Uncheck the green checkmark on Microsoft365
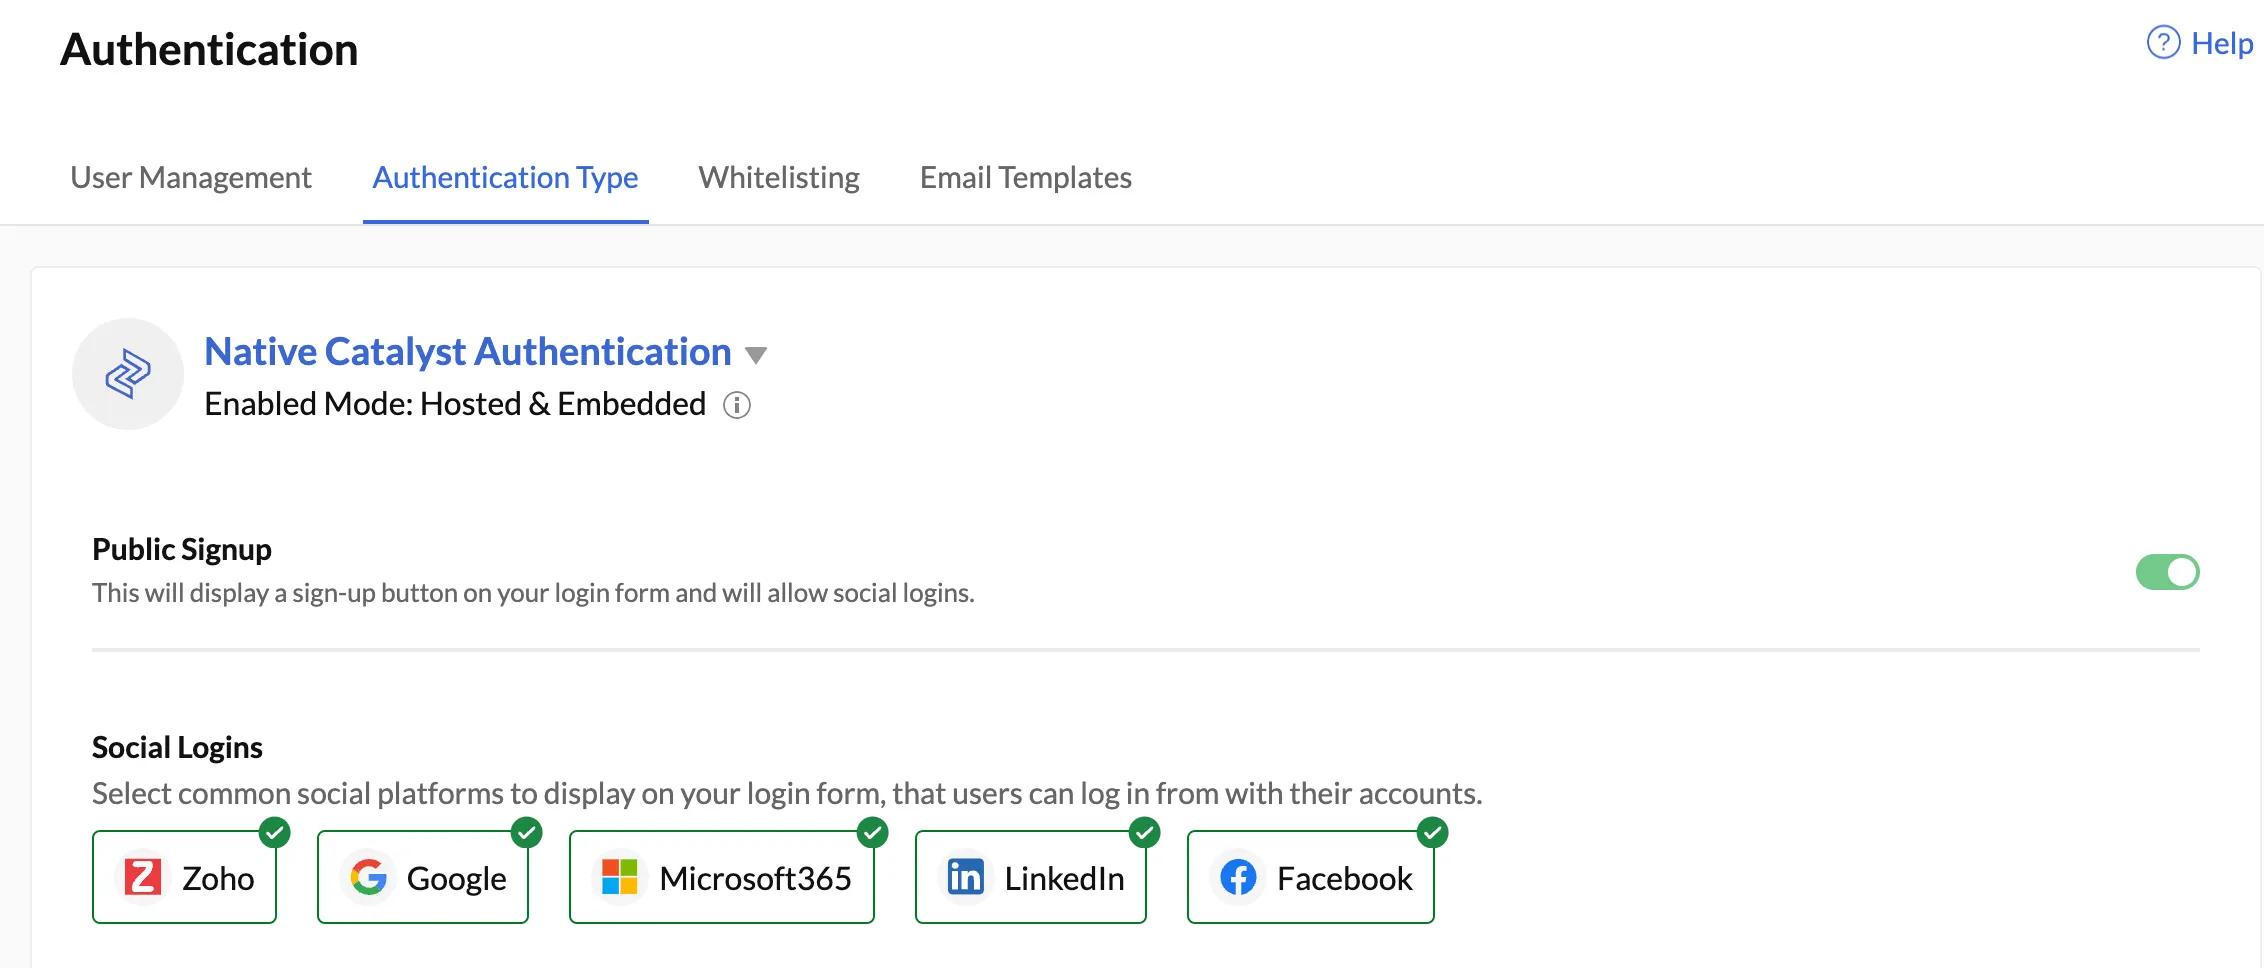This screenshot has width=2264, height=968. coord(872,832)
